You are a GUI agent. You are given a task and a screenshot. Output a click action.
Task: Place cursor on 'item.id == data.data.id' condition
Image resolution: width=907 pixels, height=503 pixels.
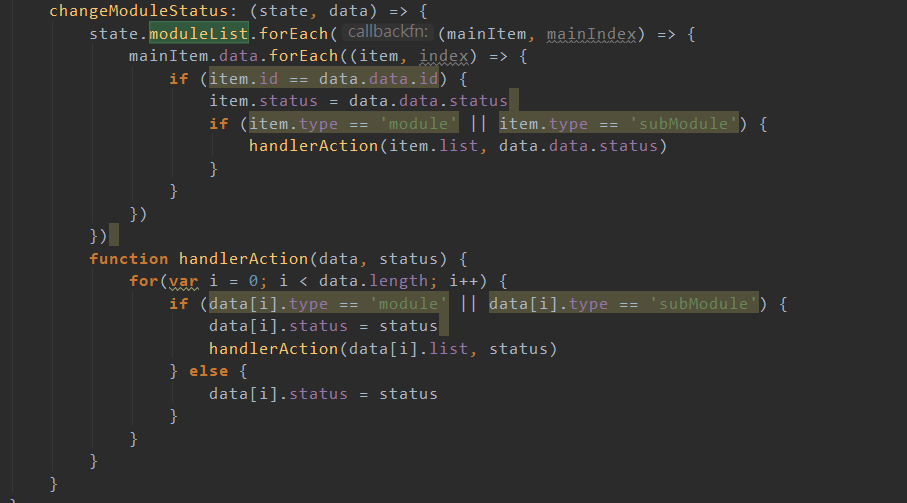pyautogui.click(x=323, y=79)
